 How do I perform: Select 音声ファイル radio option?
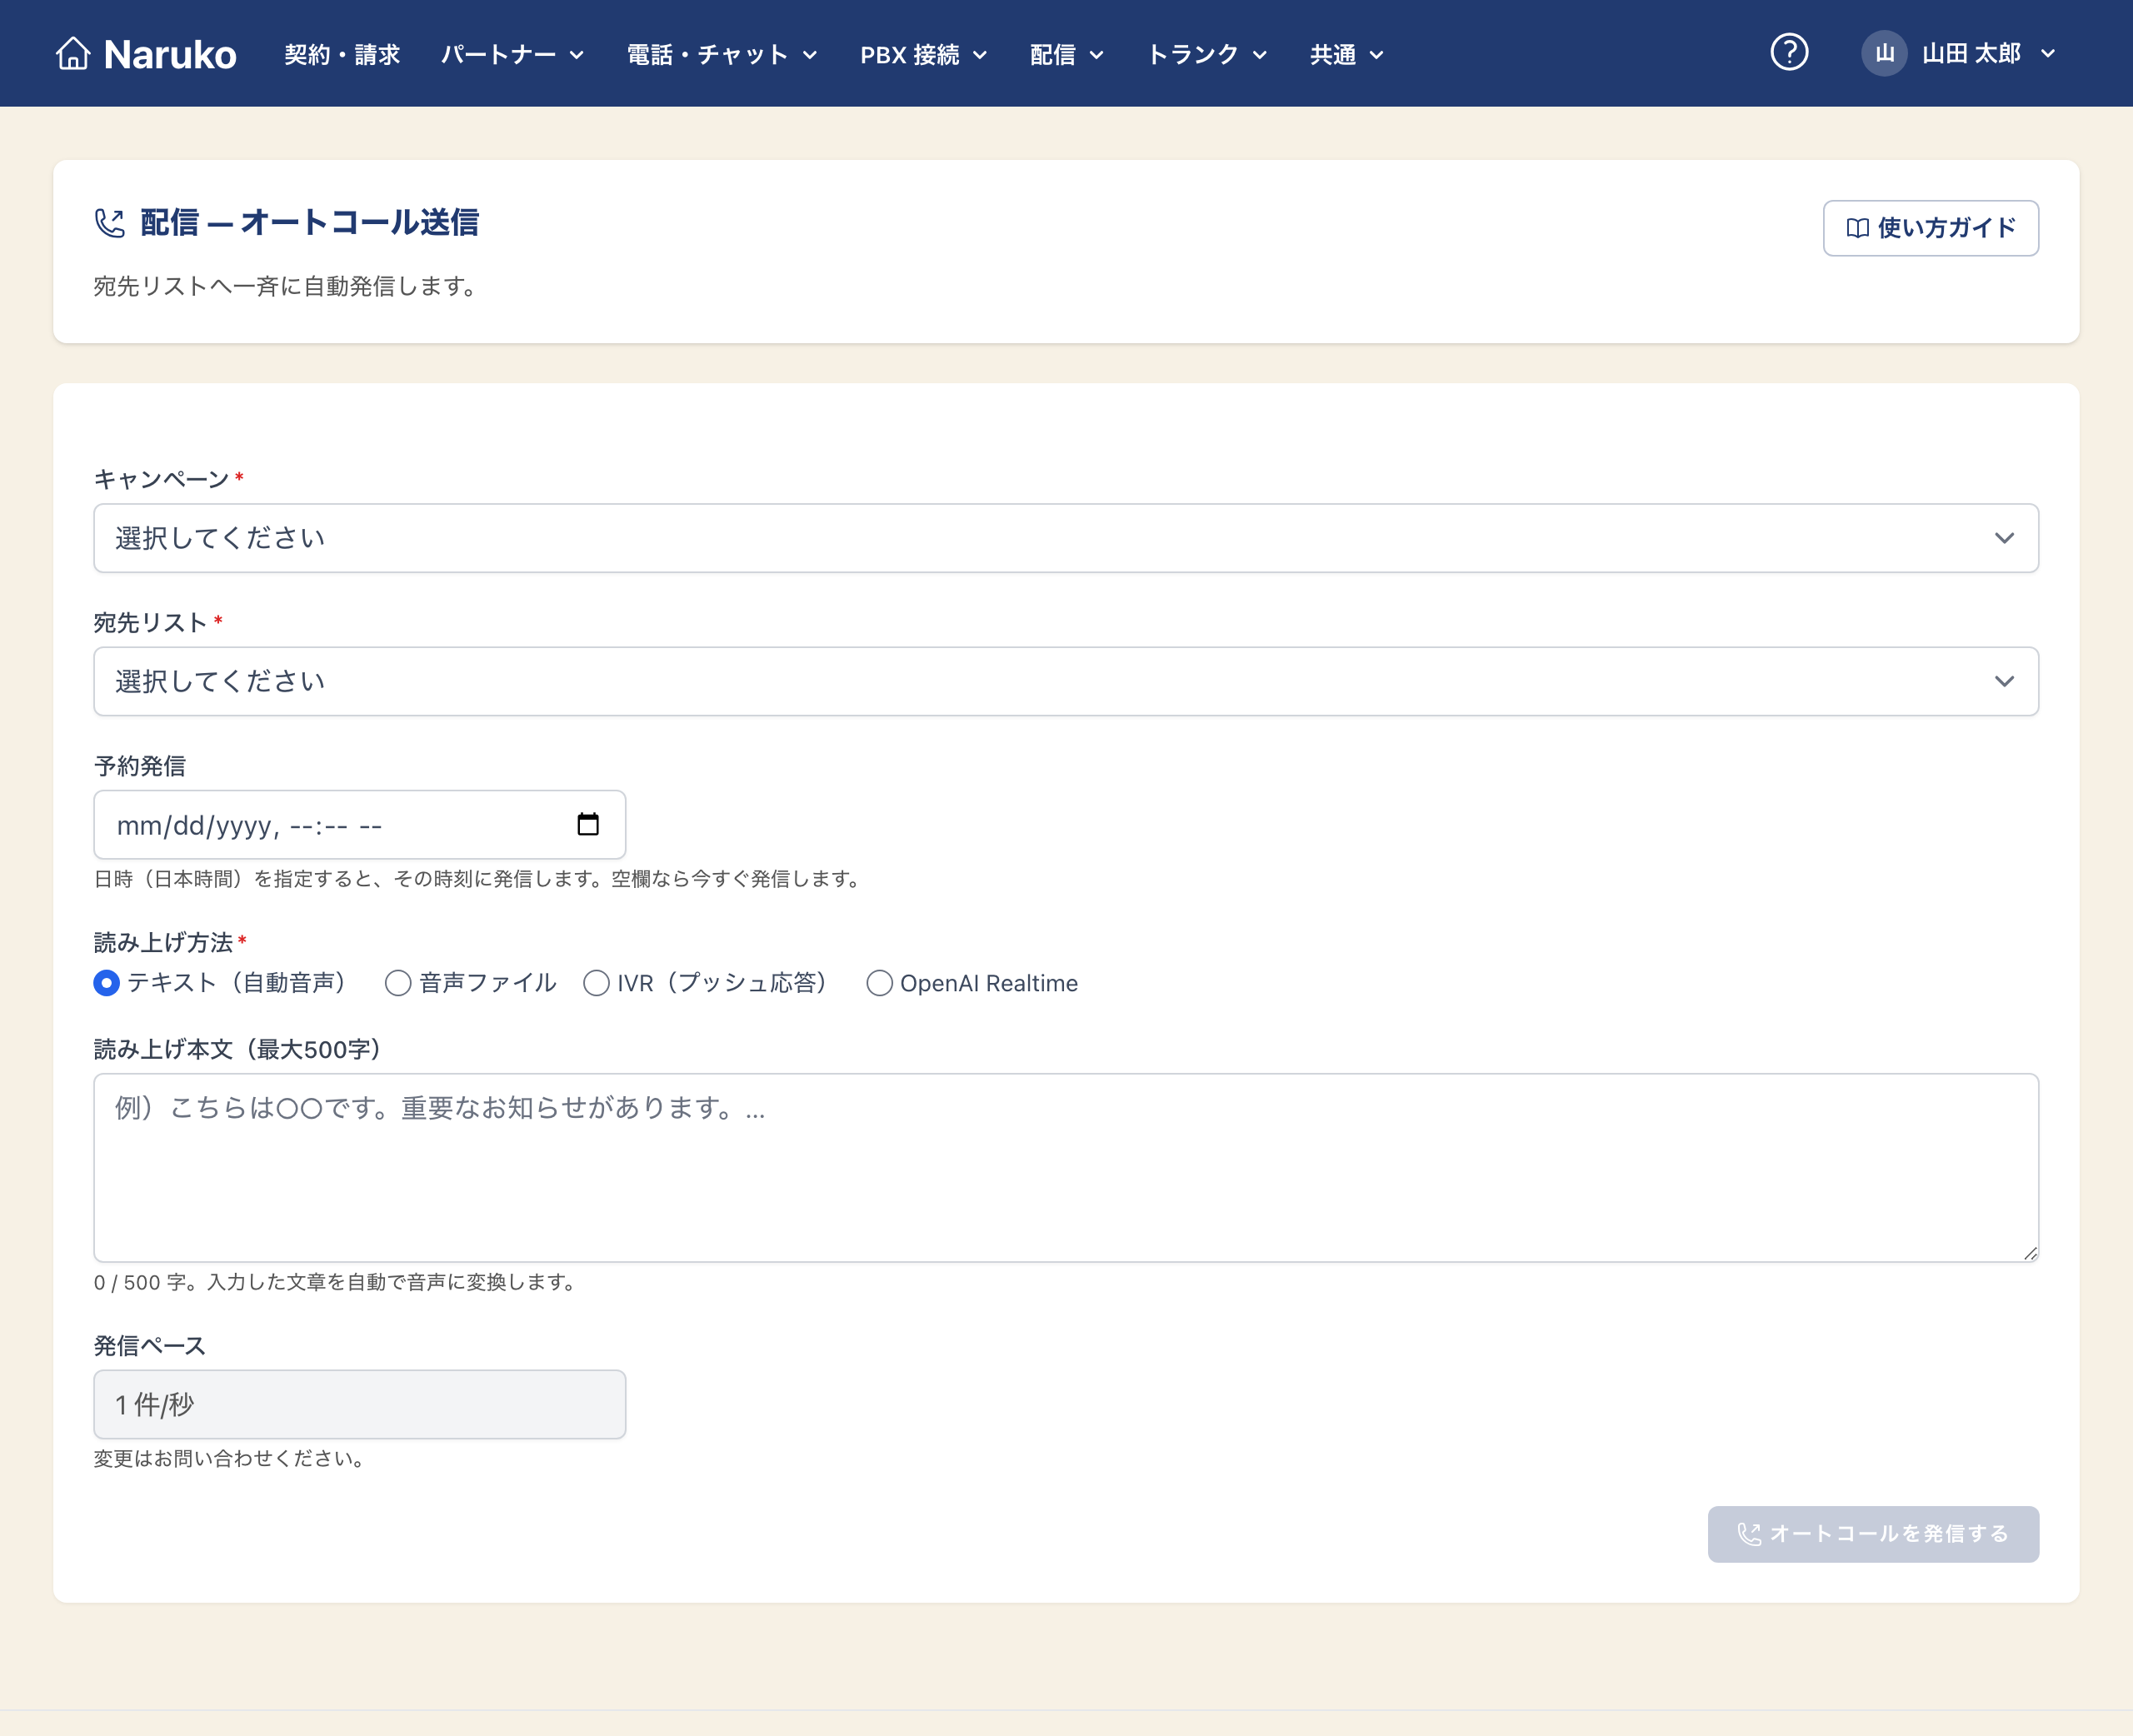398,983
